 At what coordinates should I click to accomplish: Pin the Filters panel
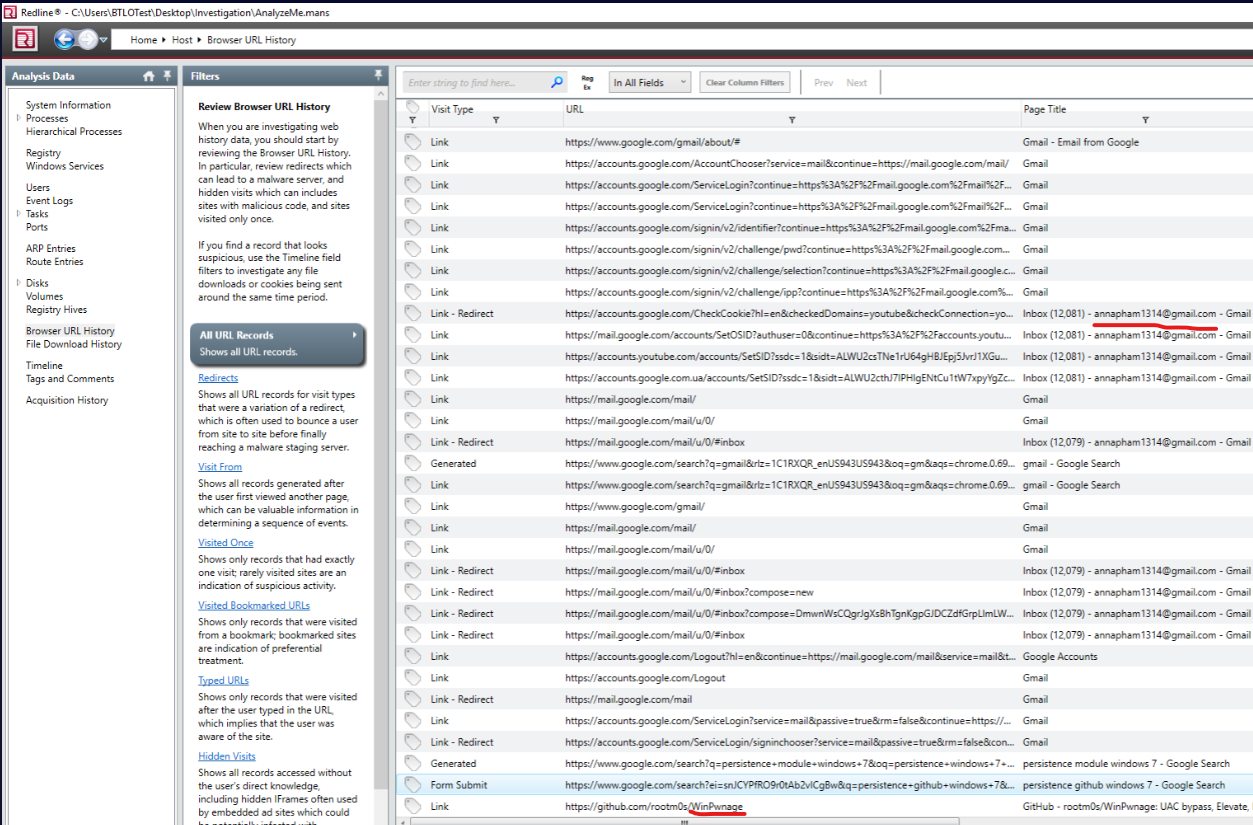(x=378, y=76)
